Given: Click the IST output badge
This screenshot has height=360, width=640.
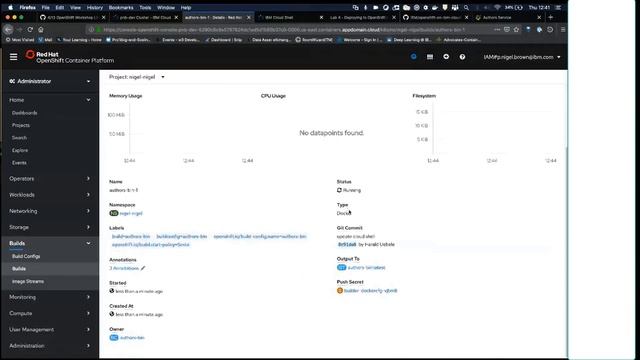Looking at the screenshot, I should coord(341,267).
